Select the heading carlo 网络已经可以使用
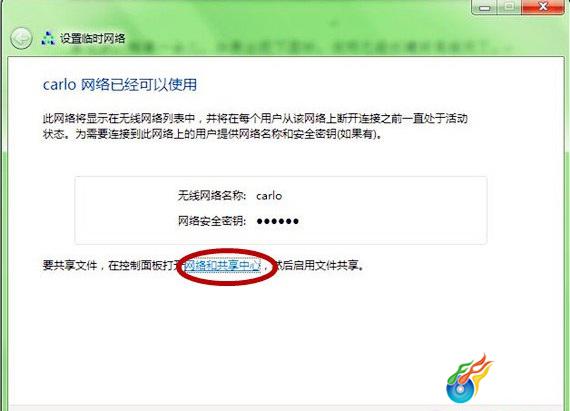Viewport: 570px width, 411px height. [120, 85]
